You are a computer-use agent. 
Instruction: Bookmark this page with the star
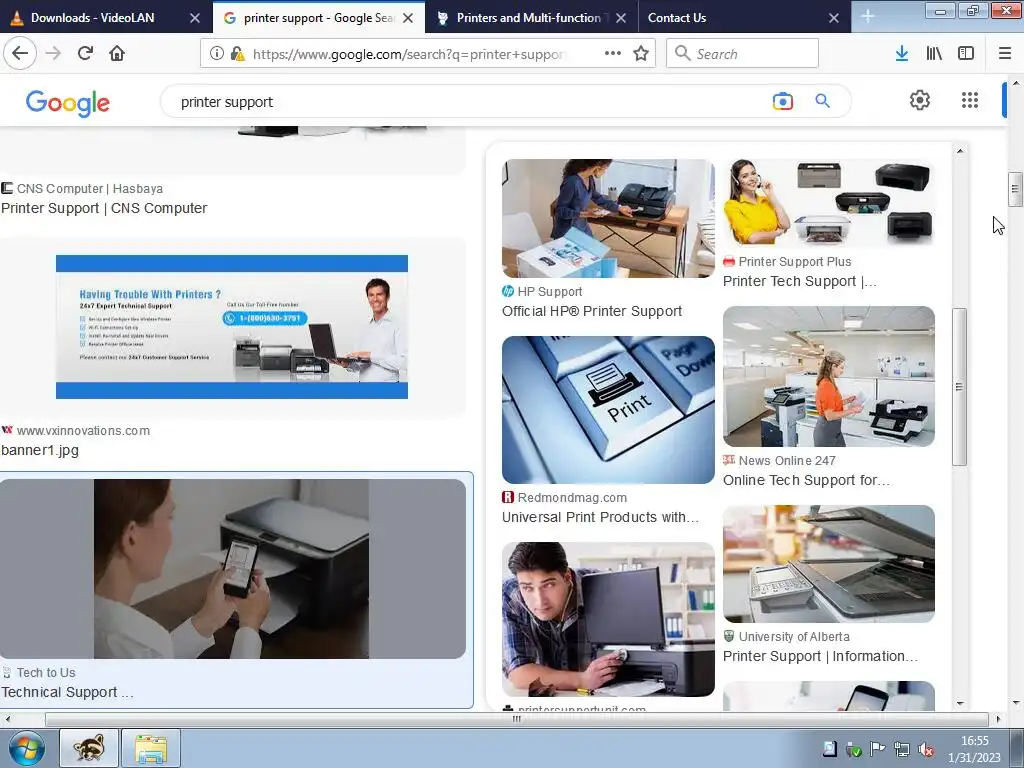click(641, 53)
